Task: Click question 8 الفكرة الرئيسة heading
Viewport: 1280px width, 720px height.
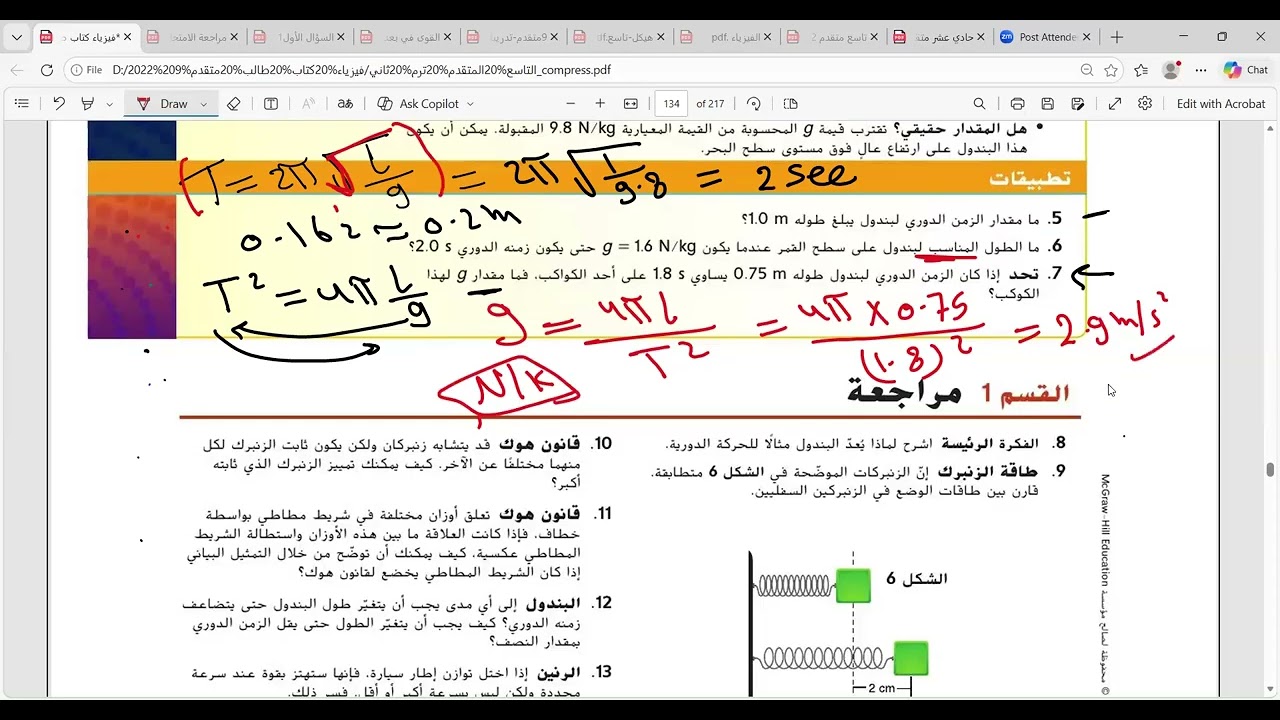Action: [x=990, y=443]
